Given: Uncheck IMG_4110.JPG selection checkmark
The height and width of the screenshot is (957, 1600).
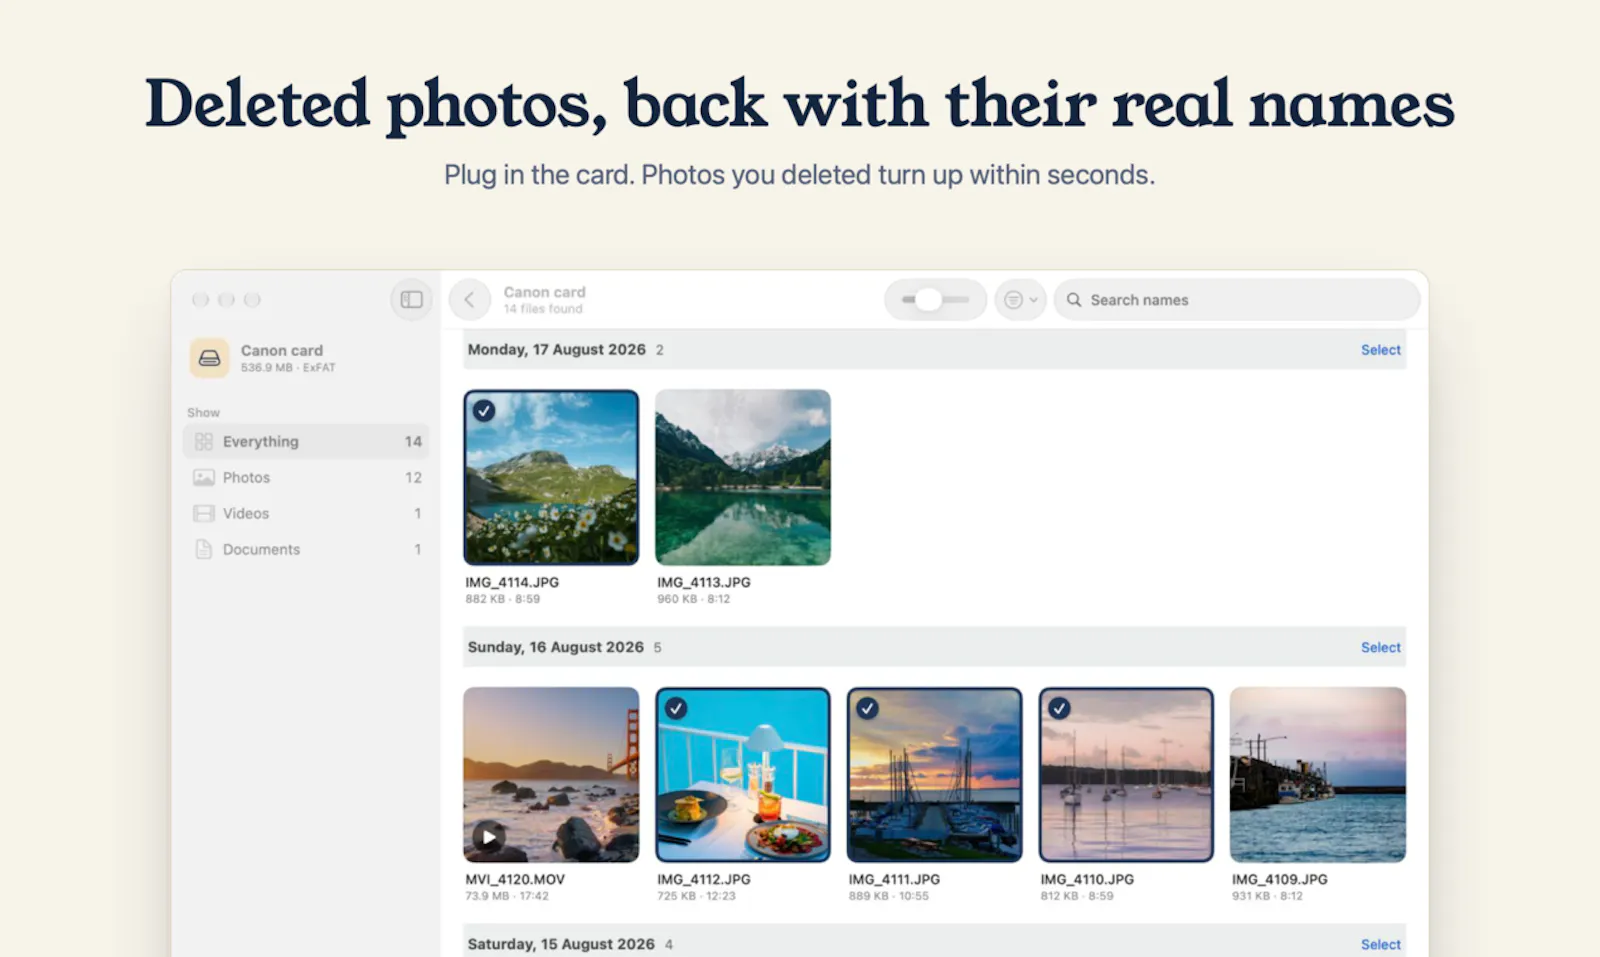Looking at the screenshot, I should coord(1059,708).
